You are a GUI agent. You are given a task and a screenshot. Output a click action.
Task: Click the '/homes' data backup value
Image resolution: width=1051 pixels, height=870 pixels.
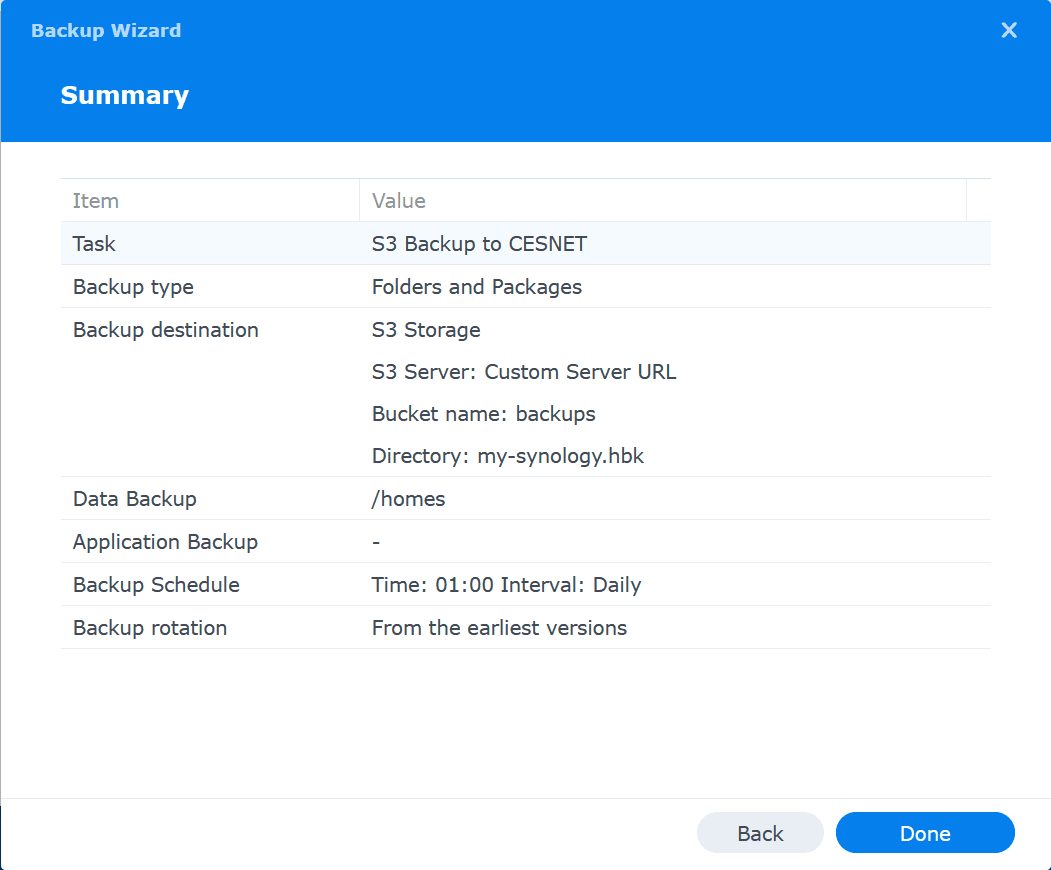pos(408,499)
